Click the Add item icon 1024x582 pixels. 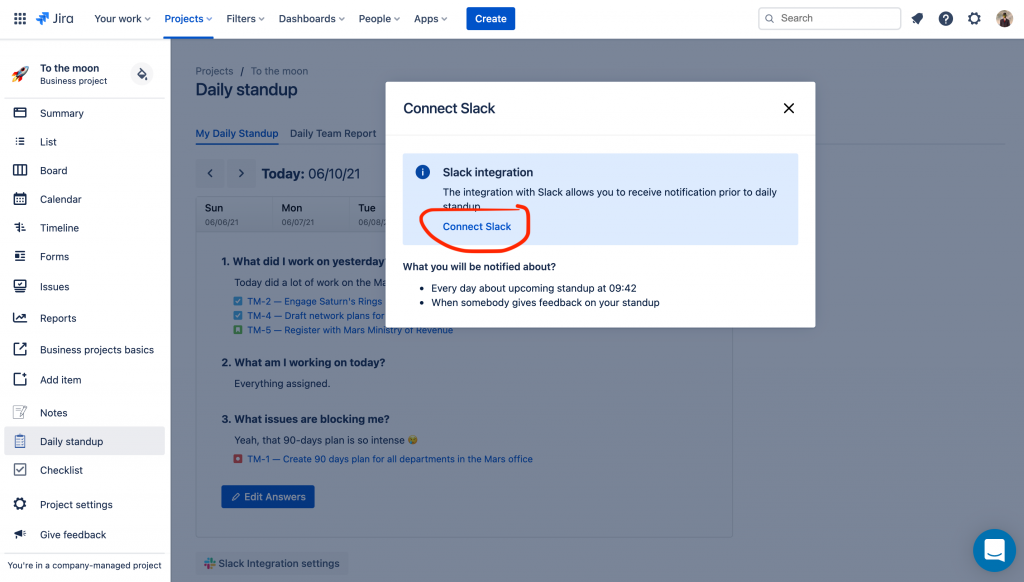(x=20, y=380)
